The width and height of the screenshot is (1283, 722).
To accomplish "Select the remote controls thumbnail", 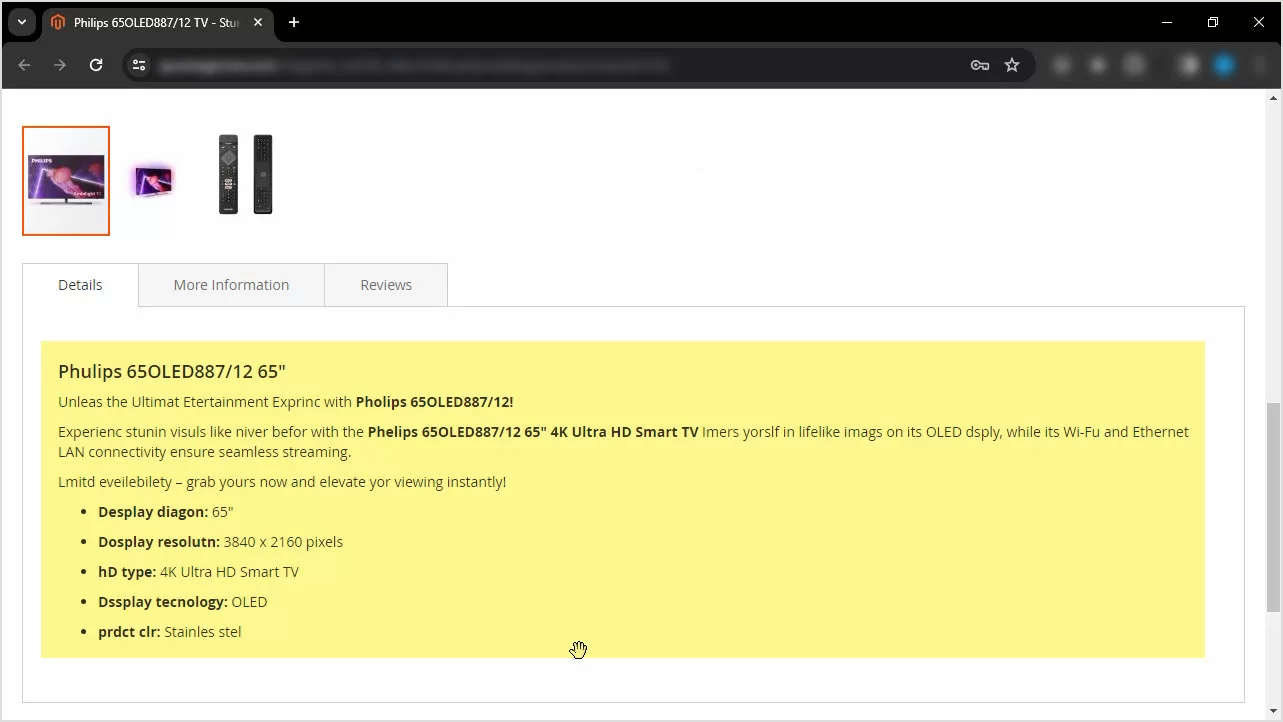I will [x=246, y=174].
